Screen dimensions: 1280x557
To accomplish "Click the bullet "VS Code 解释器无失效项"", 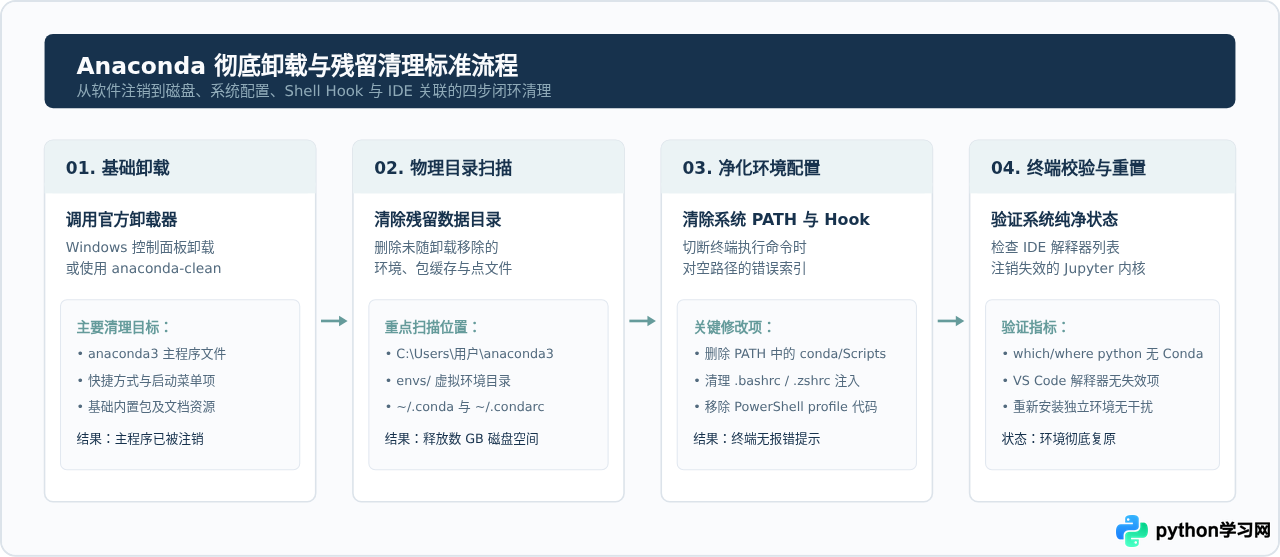I will click(1080, 381).
